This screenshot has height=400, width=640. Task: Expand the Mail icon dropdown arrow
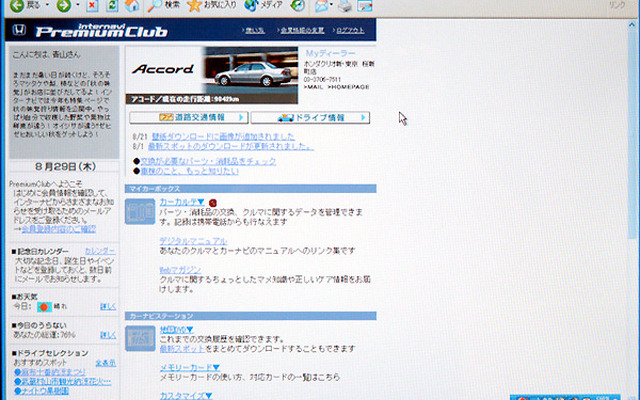331,5
